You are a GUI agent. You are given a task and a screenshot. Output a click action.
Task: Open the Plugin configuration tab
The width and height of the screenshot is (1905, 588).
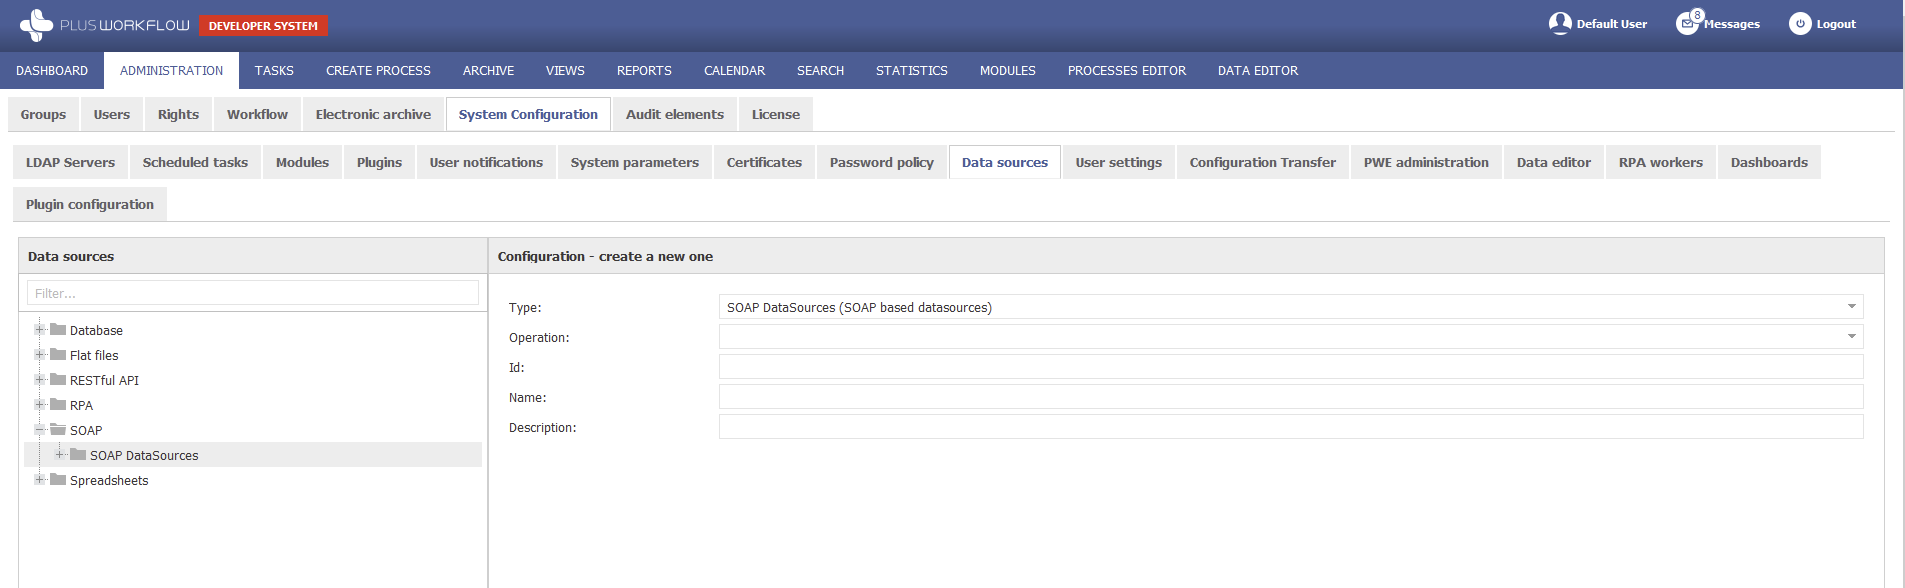[90, 204]
